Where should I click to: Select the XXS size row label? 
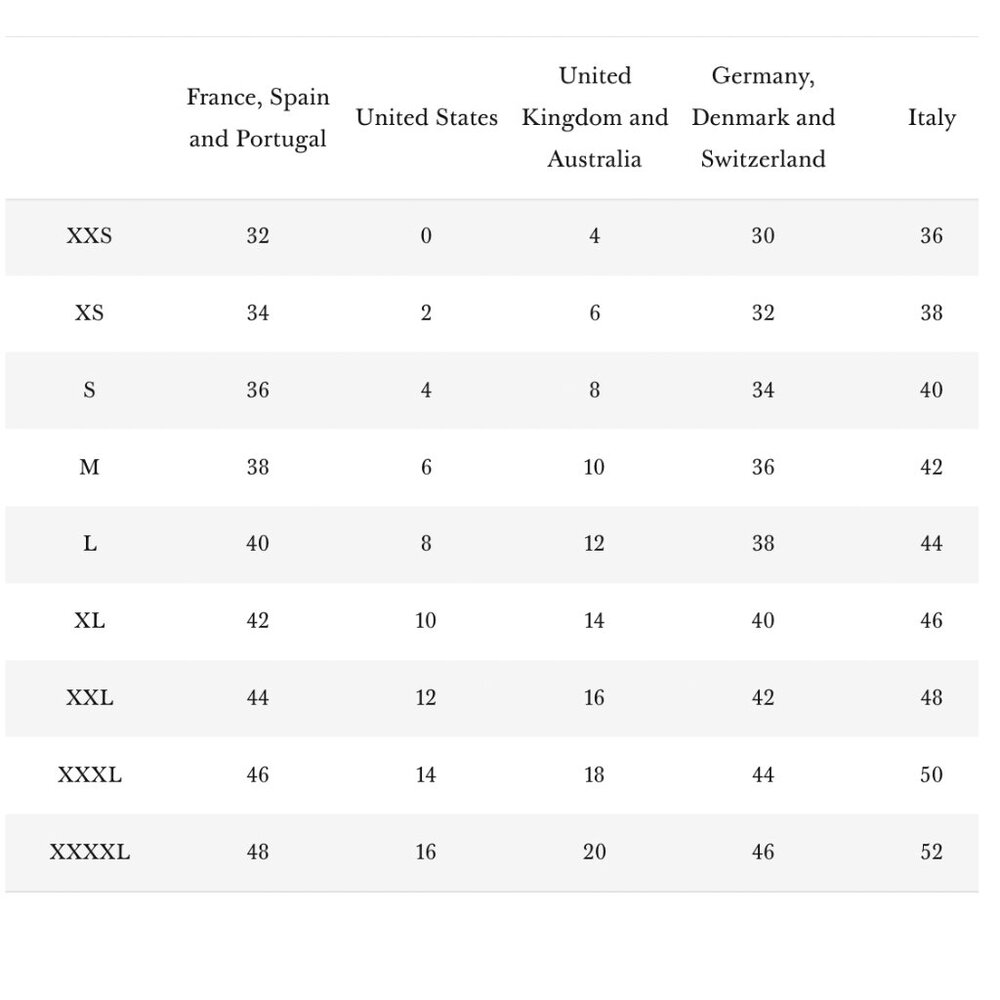[89, 236]
